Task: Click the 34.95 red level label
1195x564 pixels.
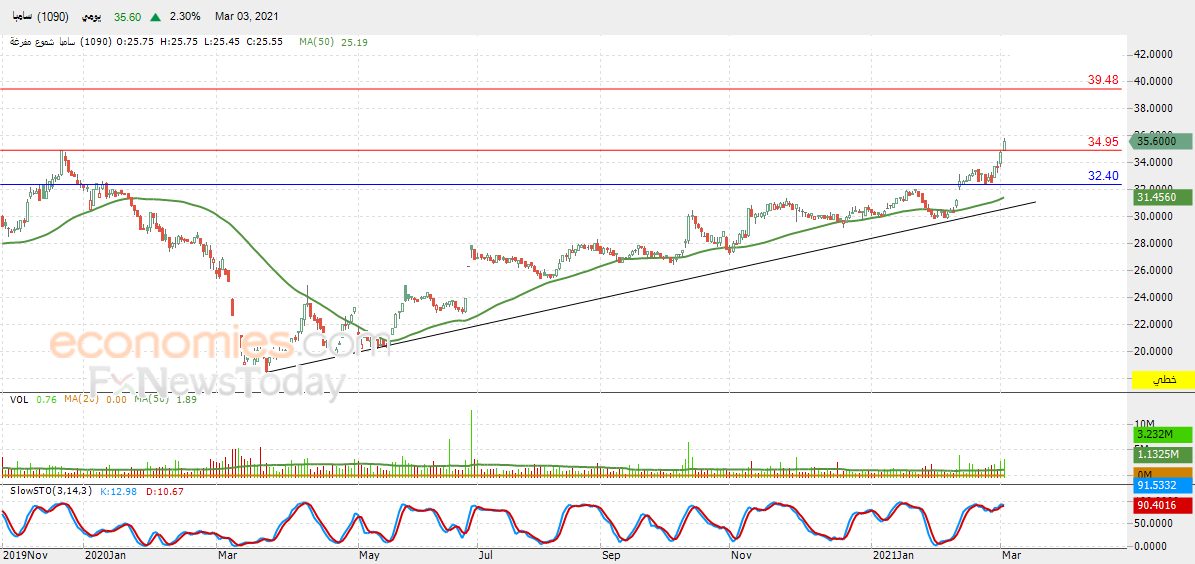Action: 1103,142
